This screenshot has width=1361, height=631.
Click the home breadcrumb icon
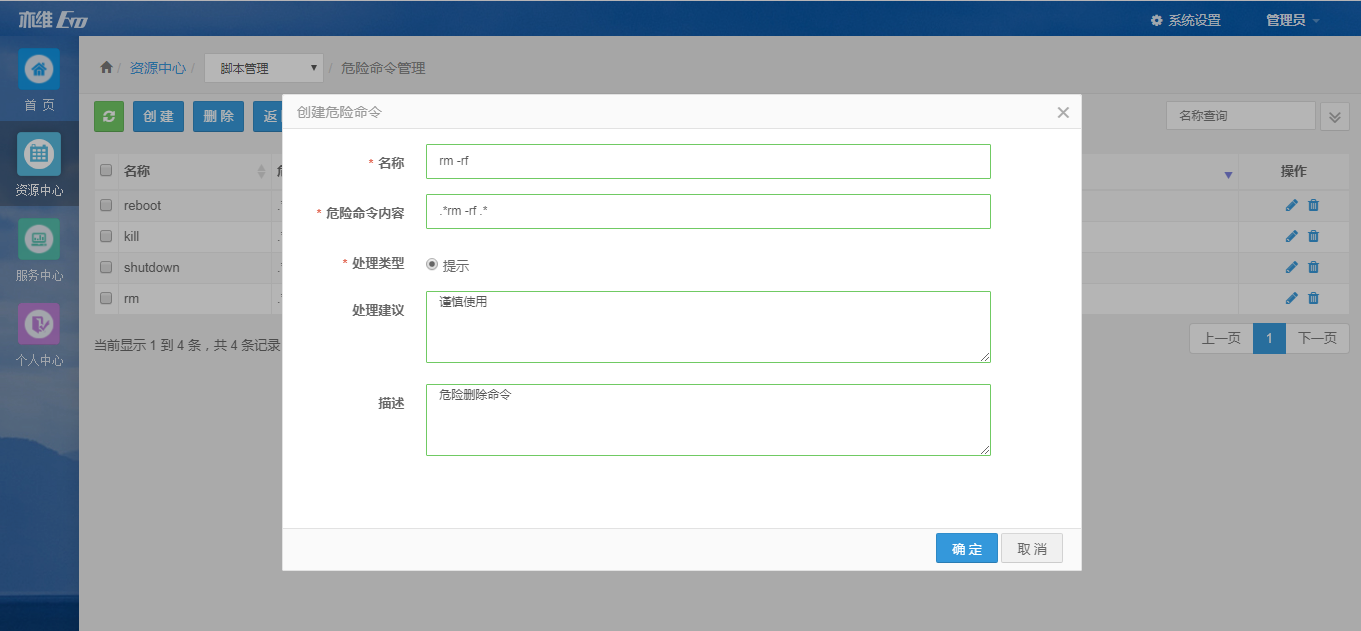pos(106,68)
